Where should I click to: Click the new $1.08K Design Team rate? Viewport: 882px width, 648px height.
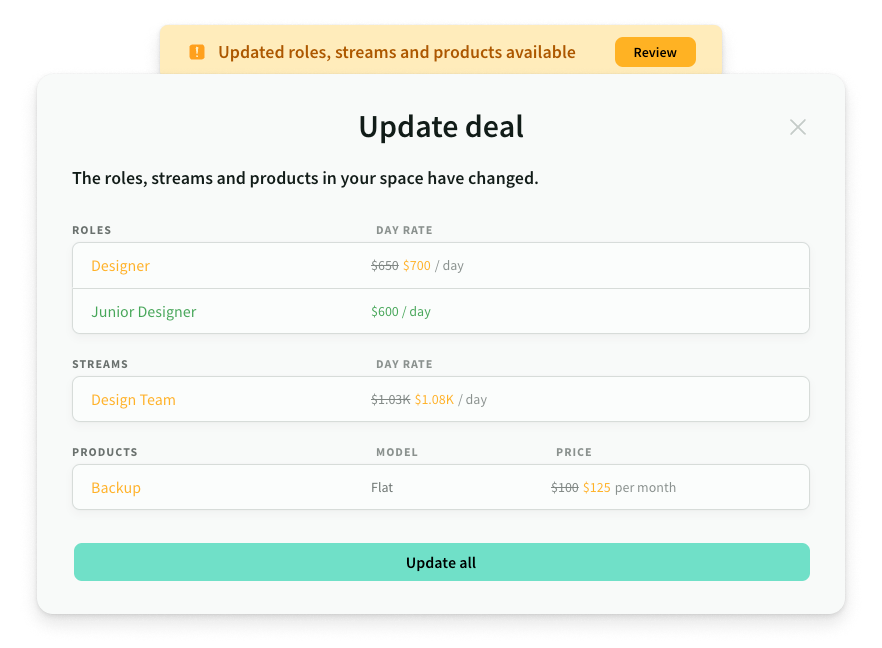click(x=434, y=400)
